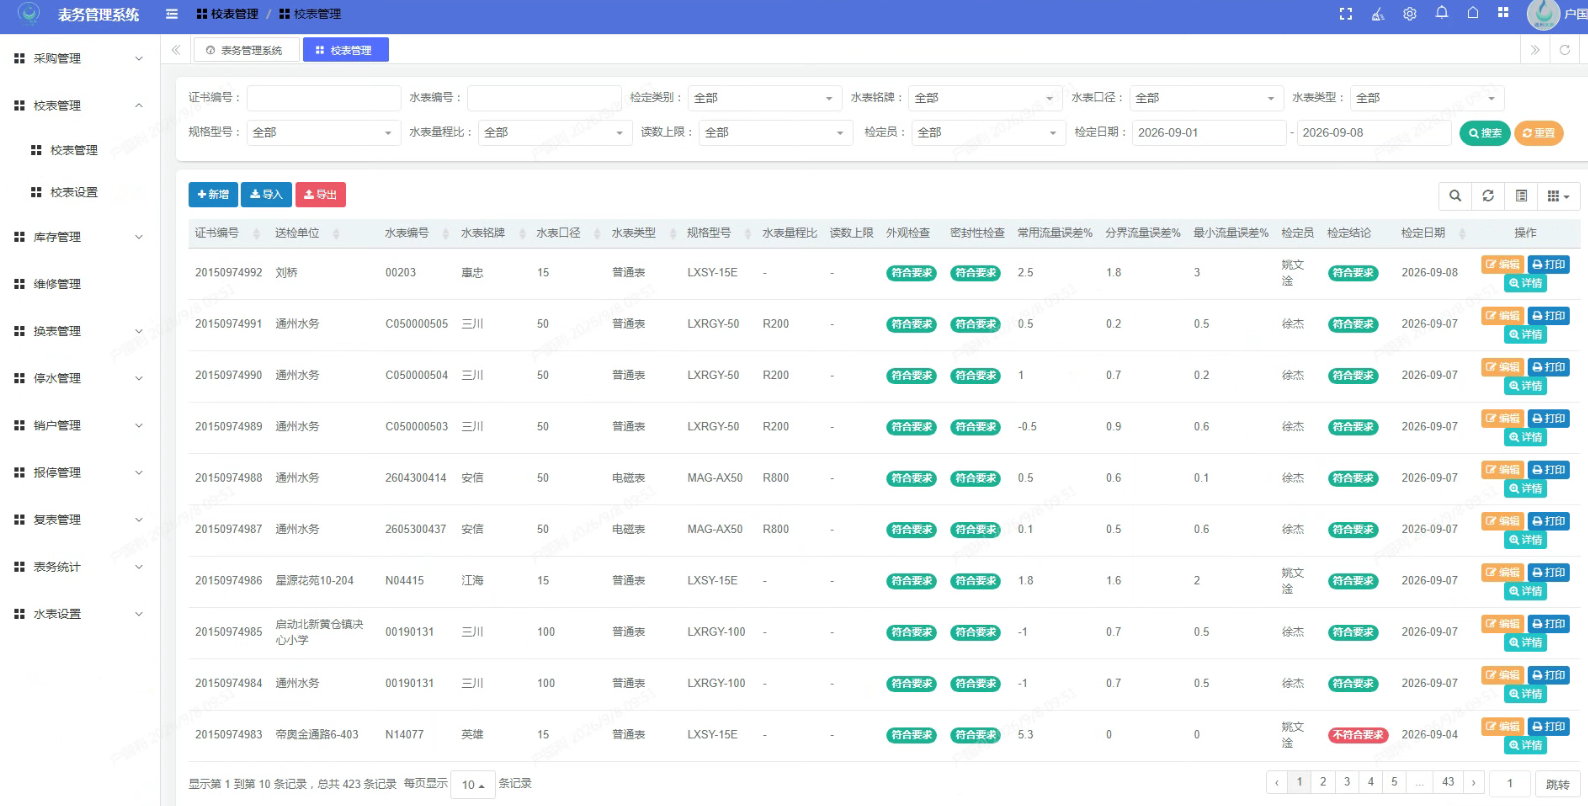Click the page jump number input

tap(1510, 784)
